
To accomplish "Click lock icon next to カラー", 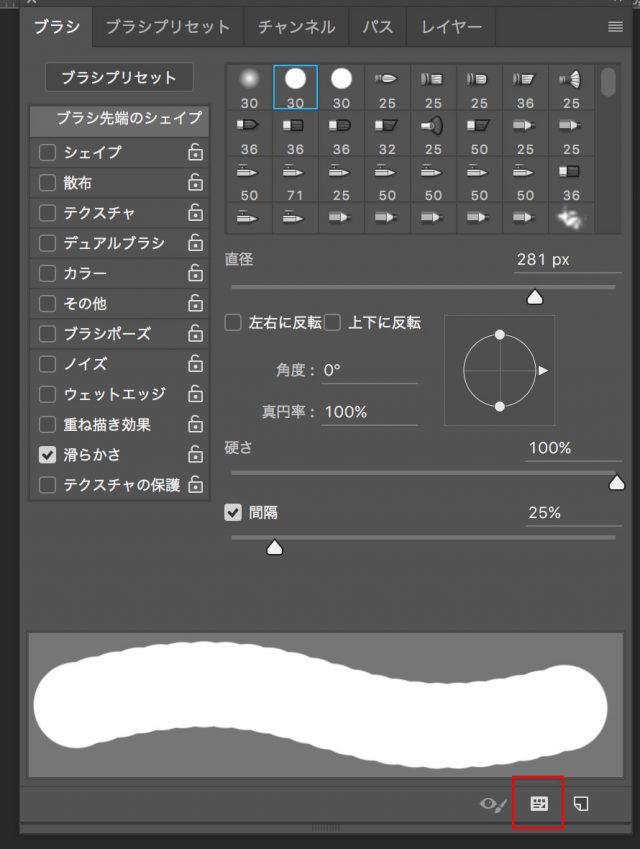I will pyautogui.click(x=196, y=274).
